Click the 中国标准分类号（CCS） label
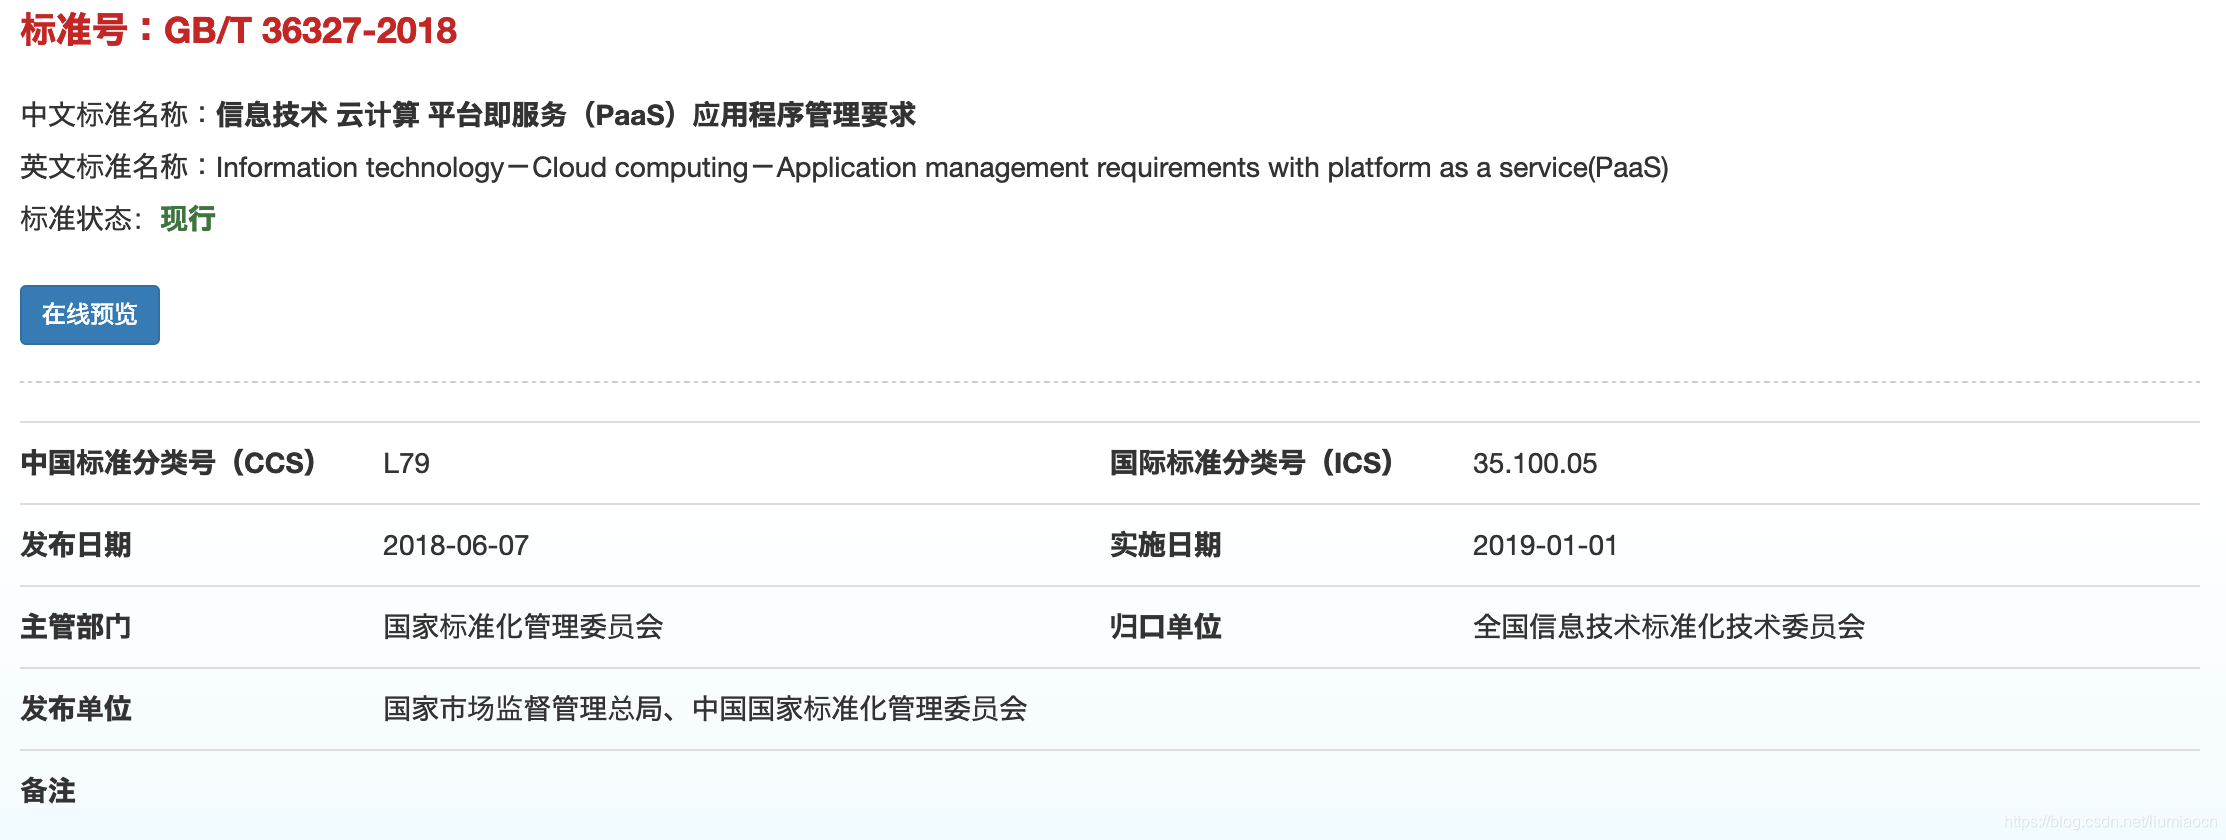This screenshot has width=2226, height=840. tap(168, 463)
